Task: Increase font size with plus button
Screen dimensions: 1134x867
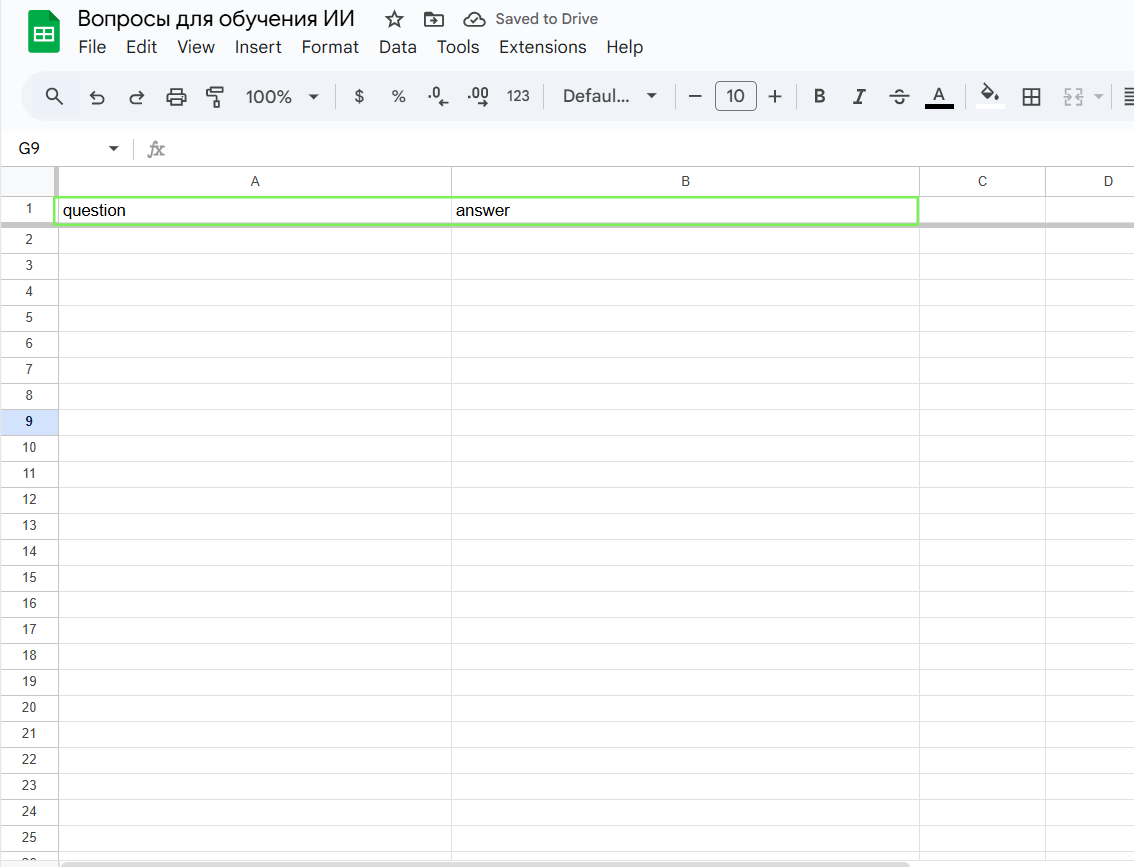Action: click(775, 97)
